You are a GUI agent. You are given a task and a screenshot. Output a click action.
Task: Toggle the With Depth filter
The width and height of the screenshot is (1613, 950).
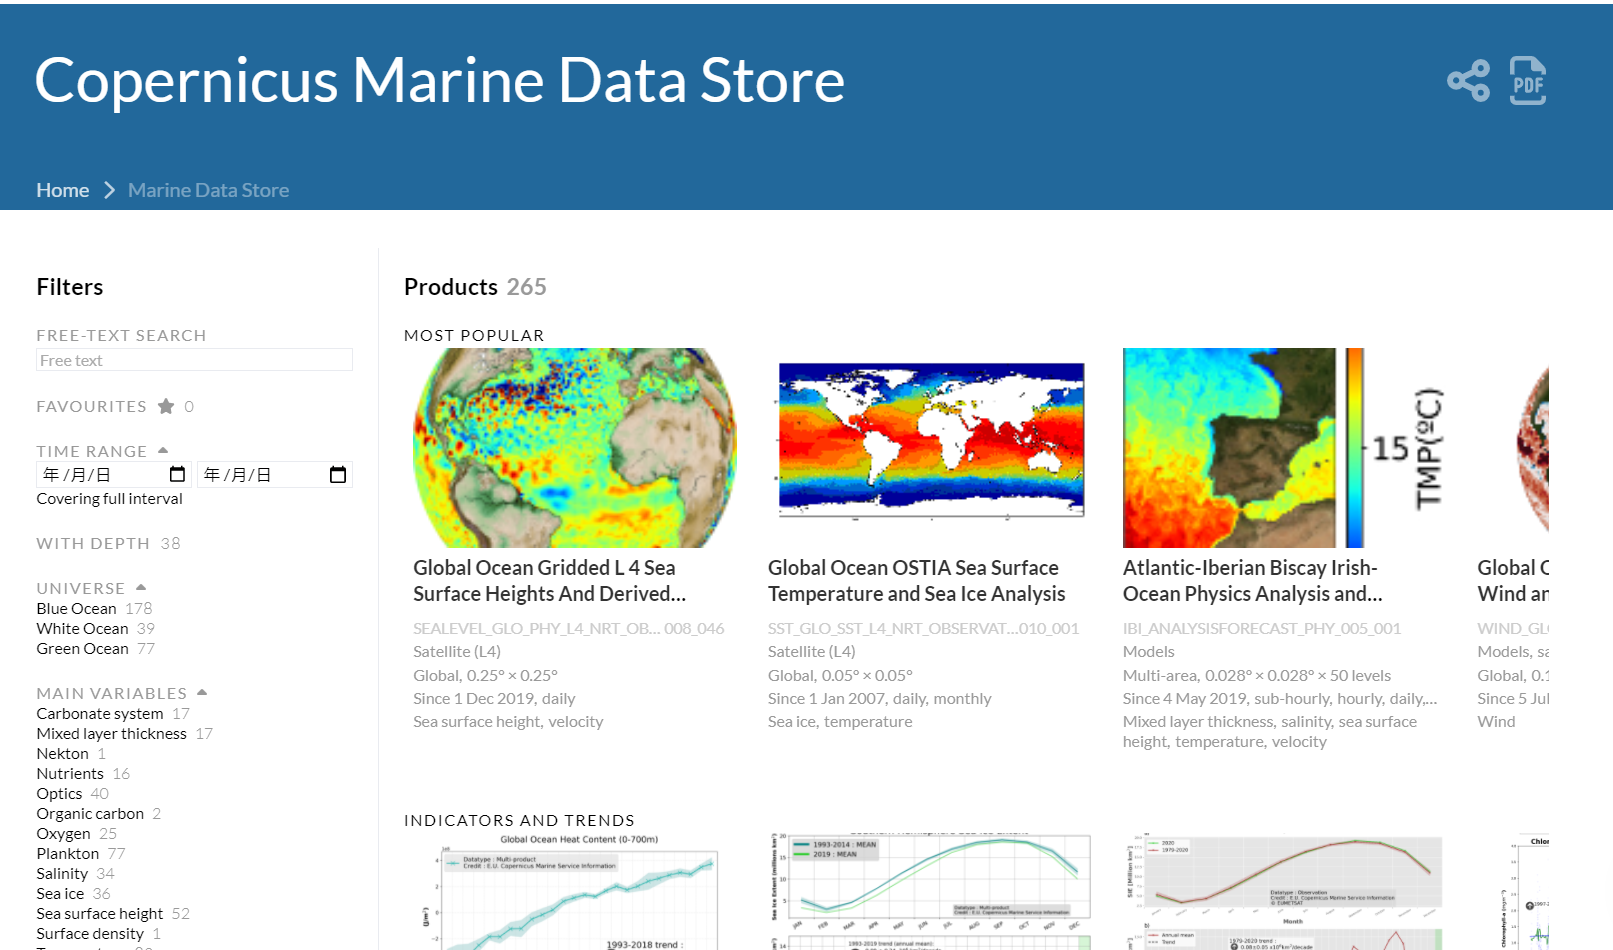pos(93,543)
